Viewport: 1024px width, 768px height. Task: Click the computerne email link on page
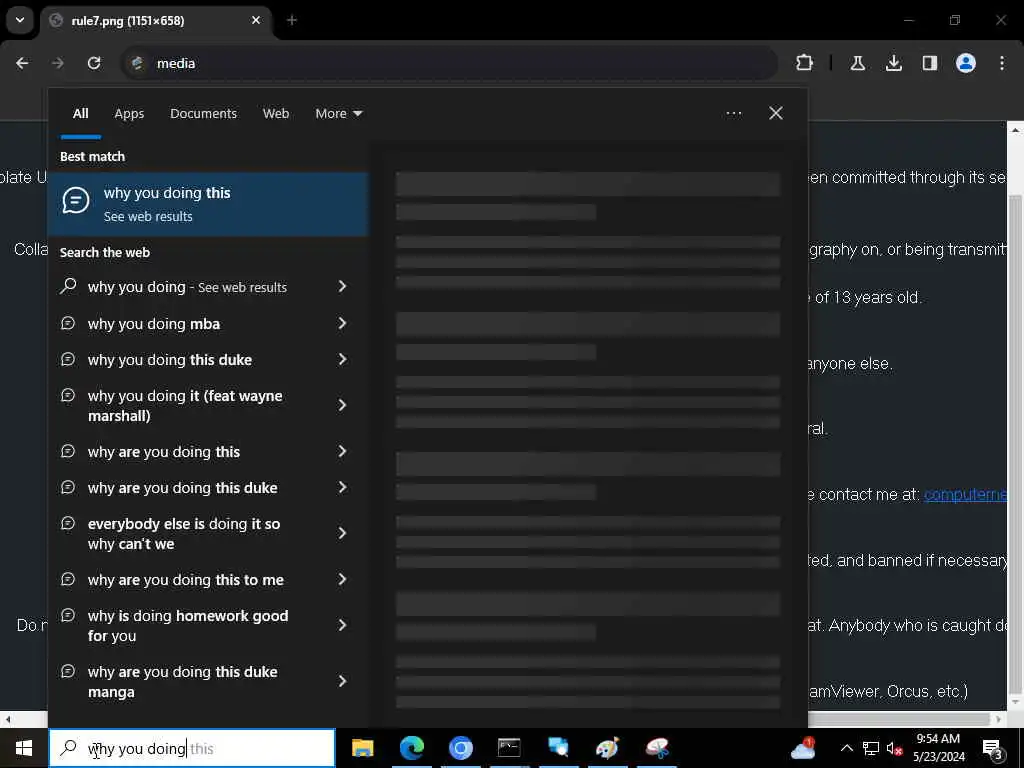965,494
